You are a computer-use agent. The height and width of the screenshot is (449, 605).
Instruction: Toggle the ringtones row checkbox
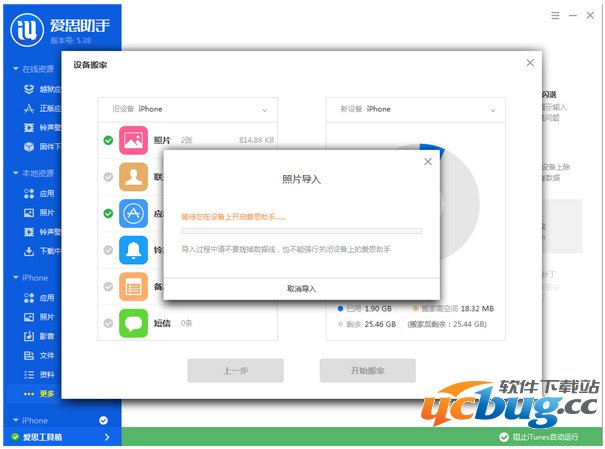tap(108, 250)
